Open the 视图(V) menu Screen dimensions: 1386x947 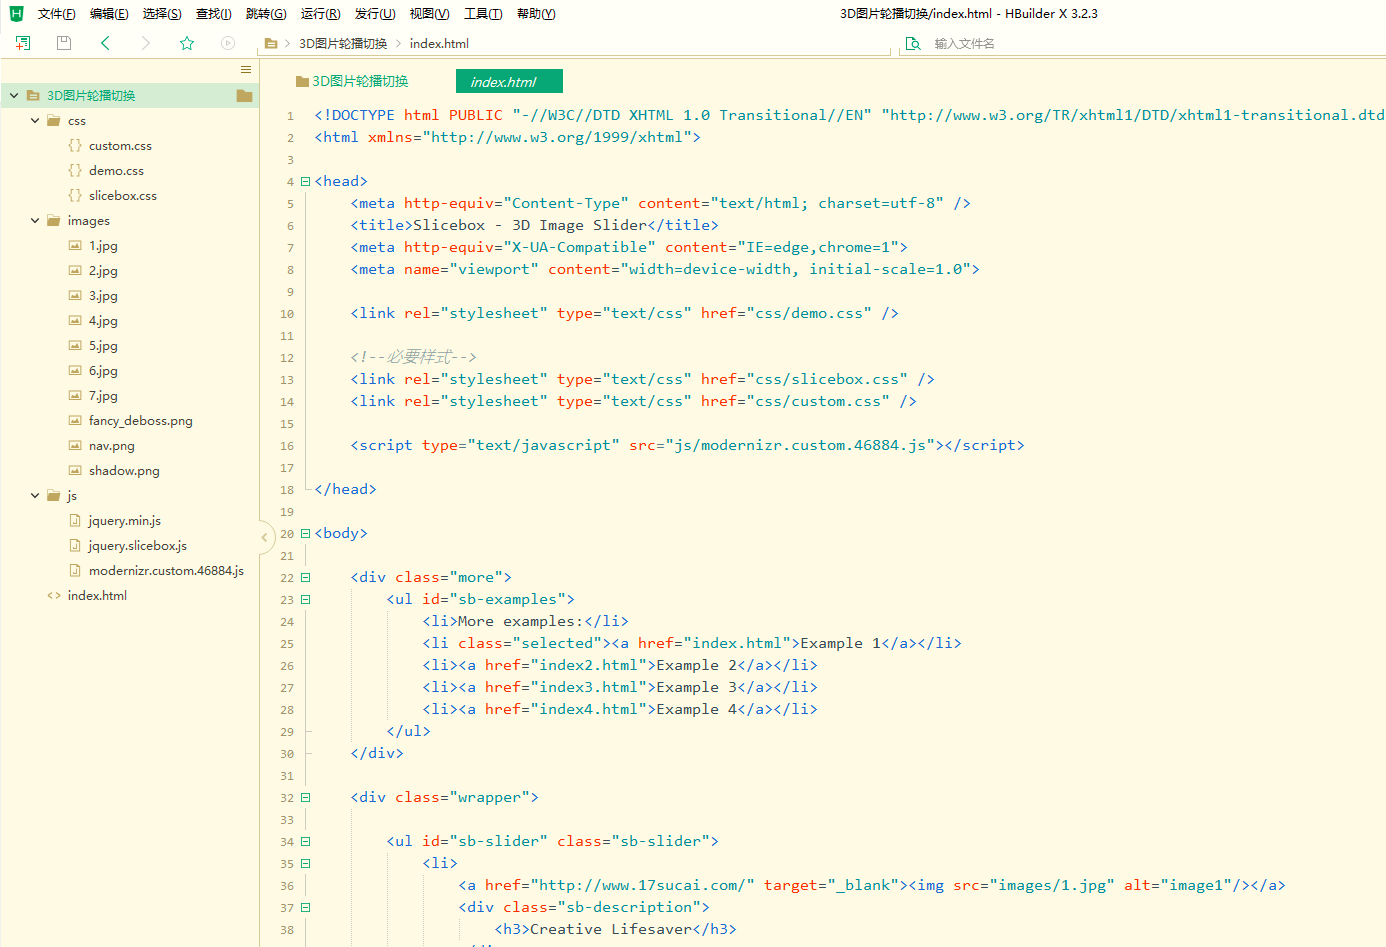click(x=429, y=14)
